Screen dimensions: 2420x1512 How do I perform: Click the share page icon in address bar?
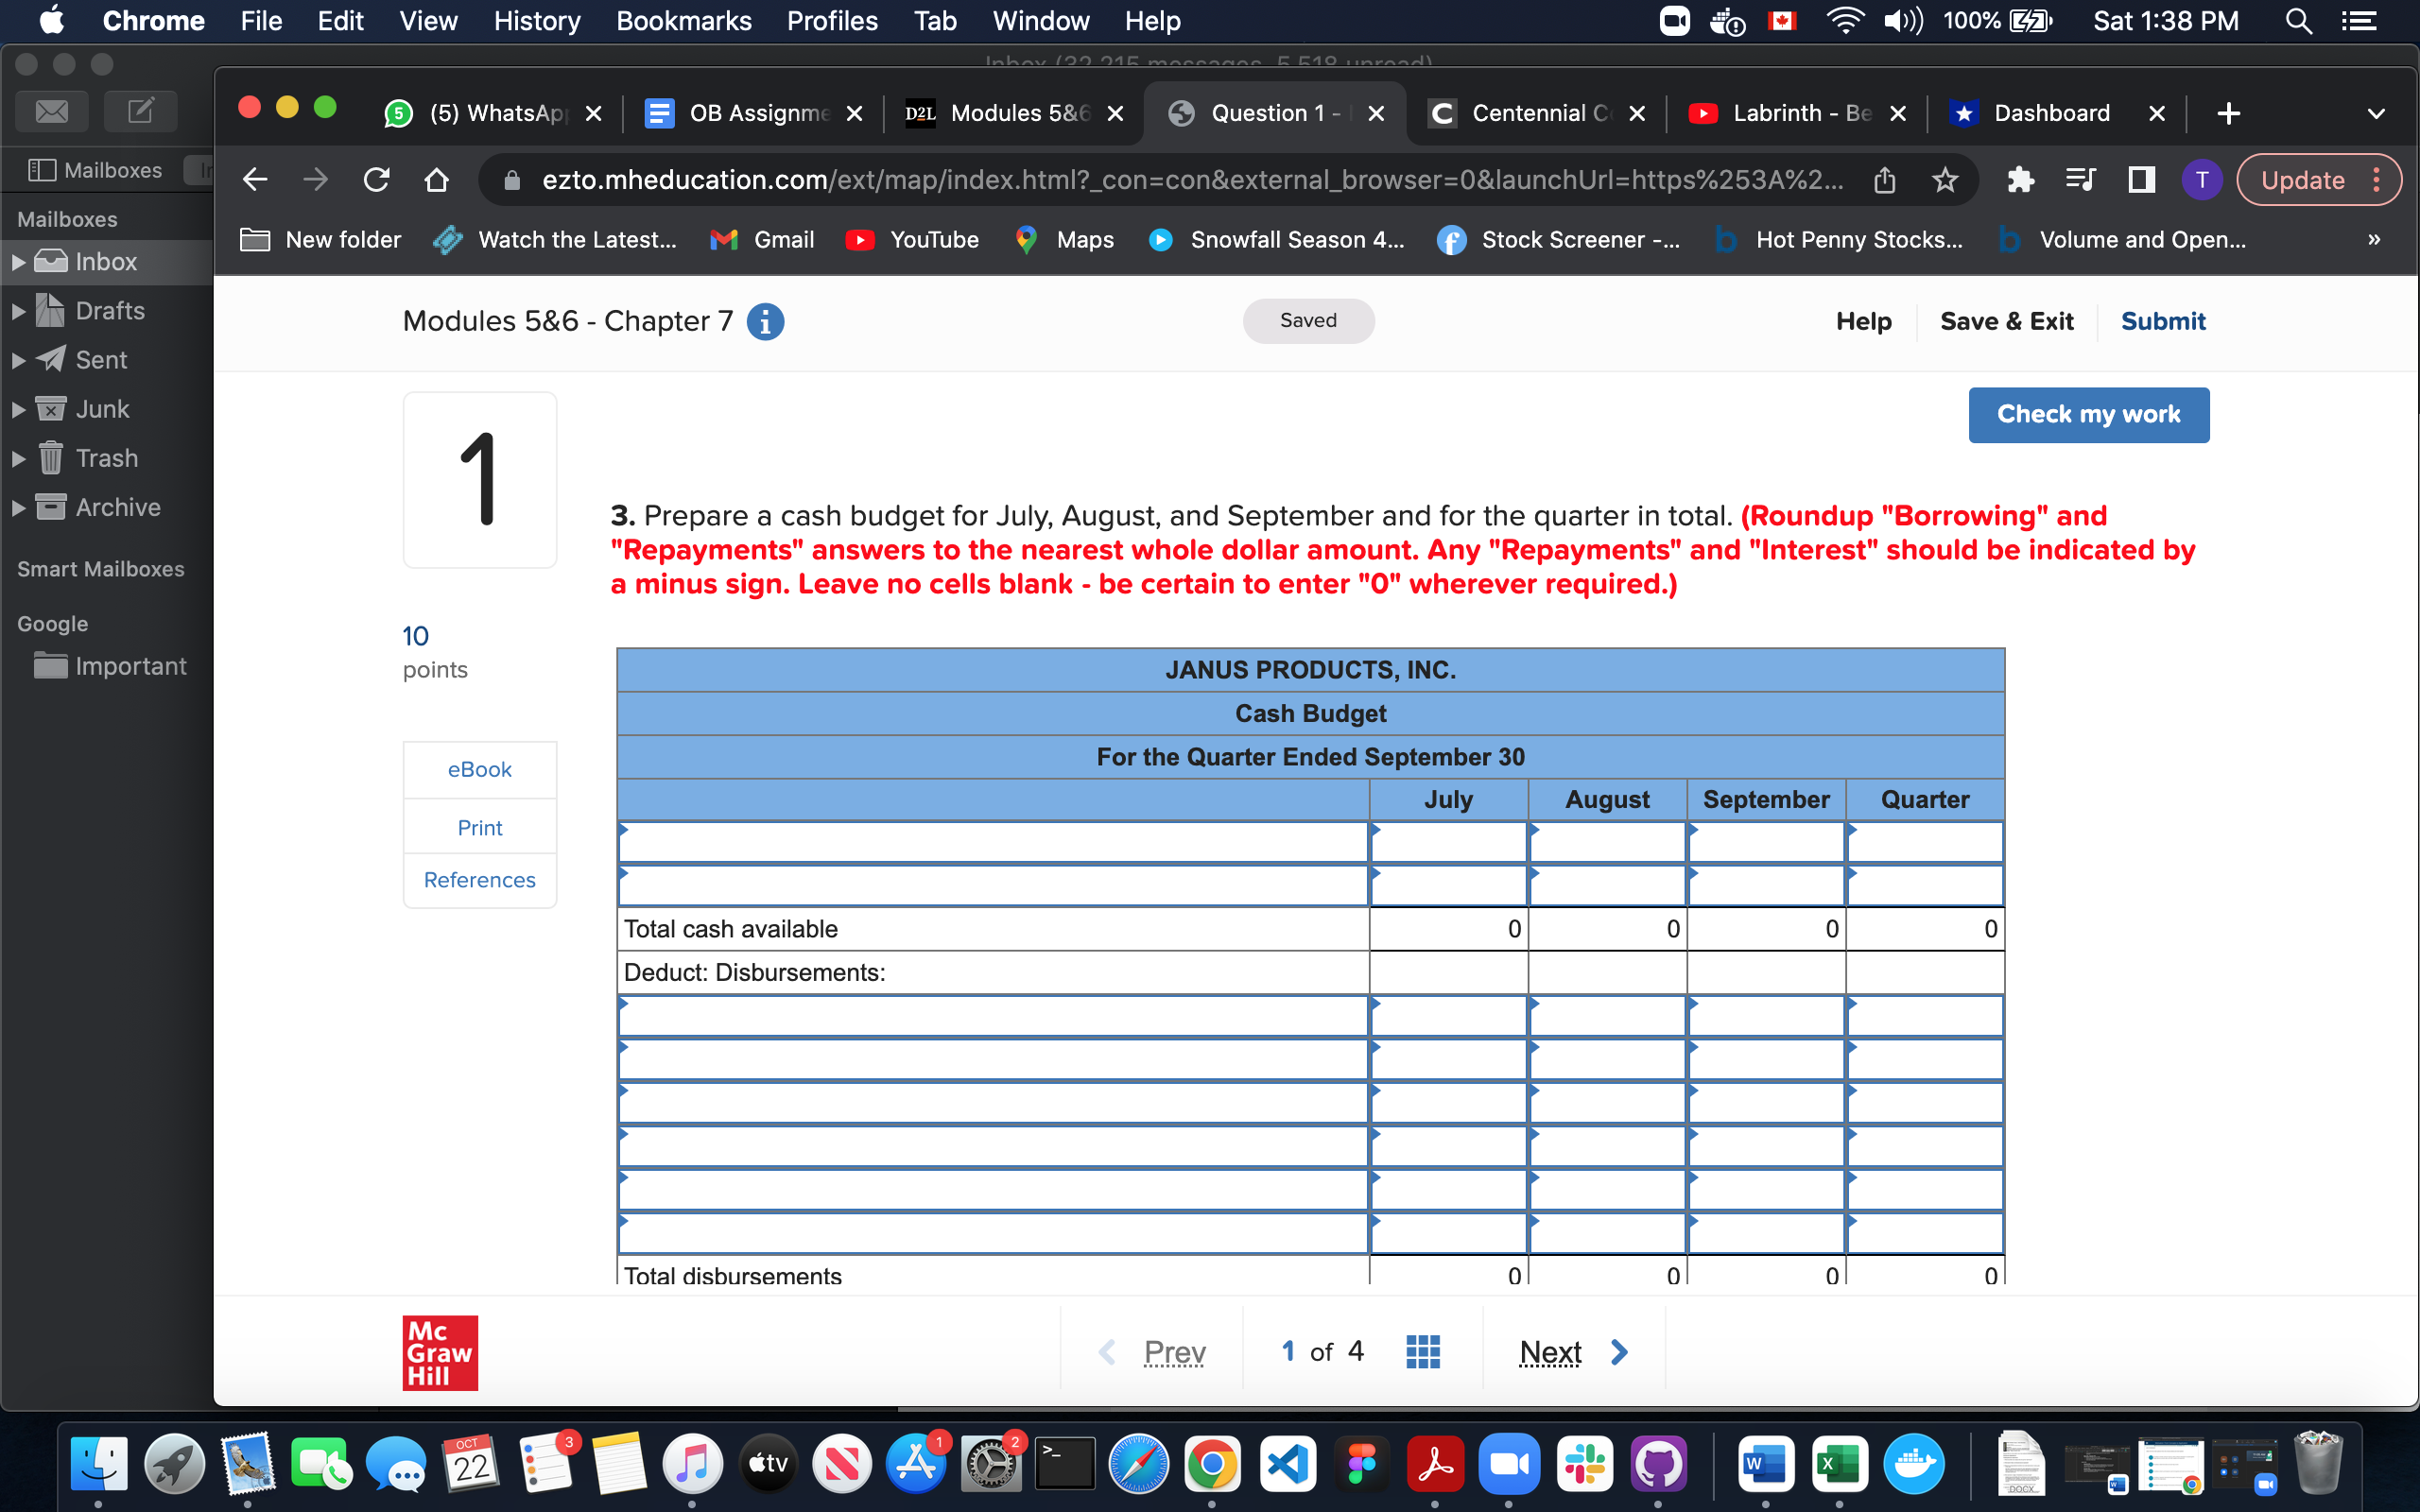pyautogui.click(x=1884, y=180)
